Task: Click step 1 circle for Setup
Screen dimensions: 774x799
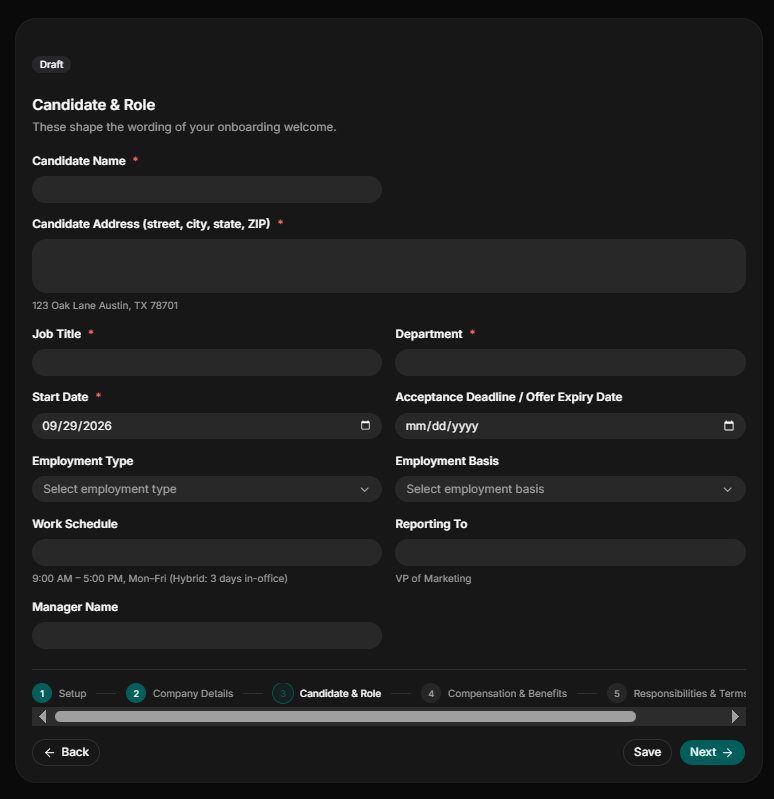Action: 42,694
